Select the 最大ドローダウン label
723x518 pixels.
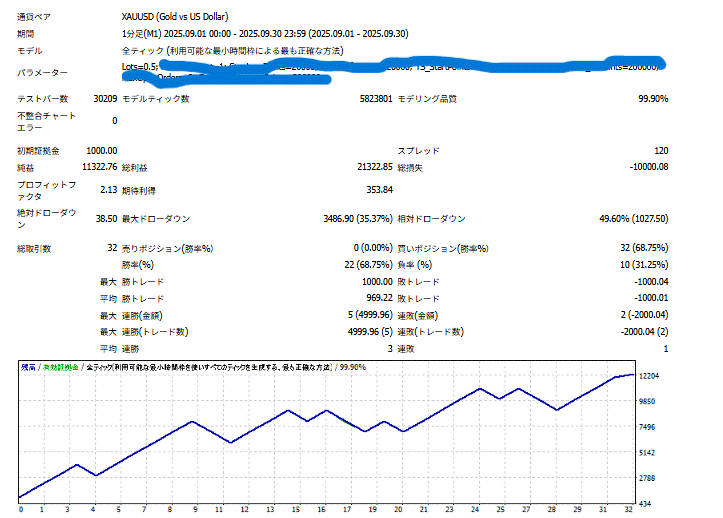pyautogui.click(x=156, y=219)
